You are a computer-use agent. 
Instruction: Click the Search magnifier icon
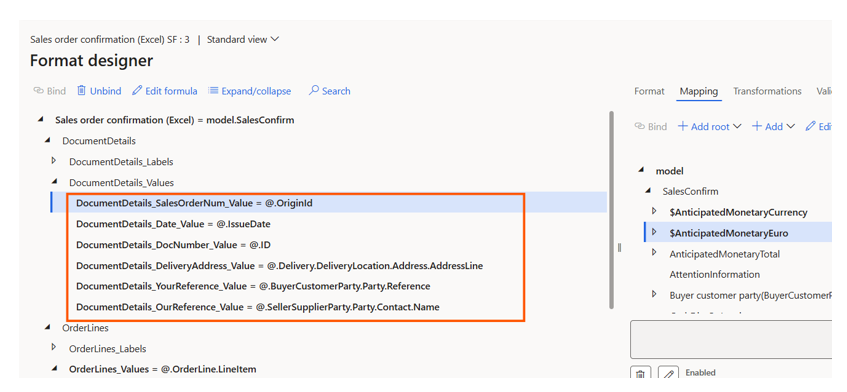[x=313, y=91]
